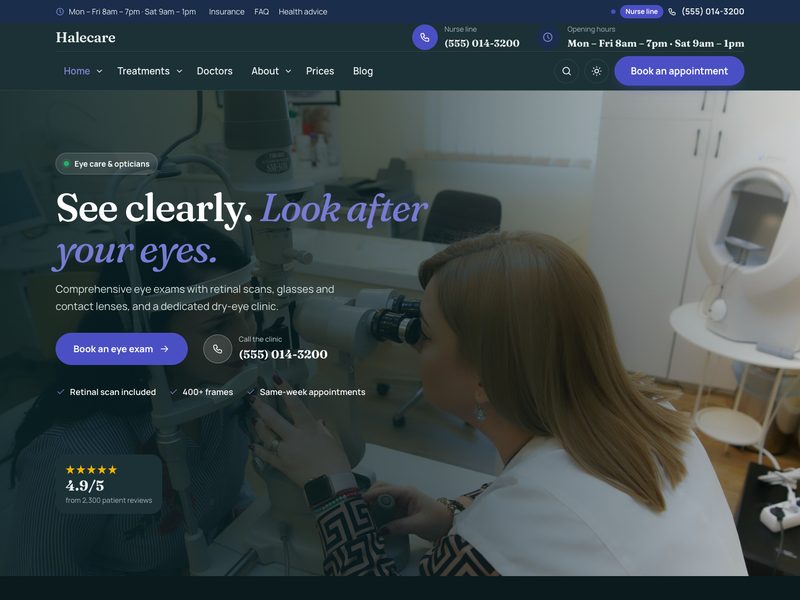This screenshot has width=800, height=600.
Task: Click the round clock icon by Opening hours
Action: 547,37
